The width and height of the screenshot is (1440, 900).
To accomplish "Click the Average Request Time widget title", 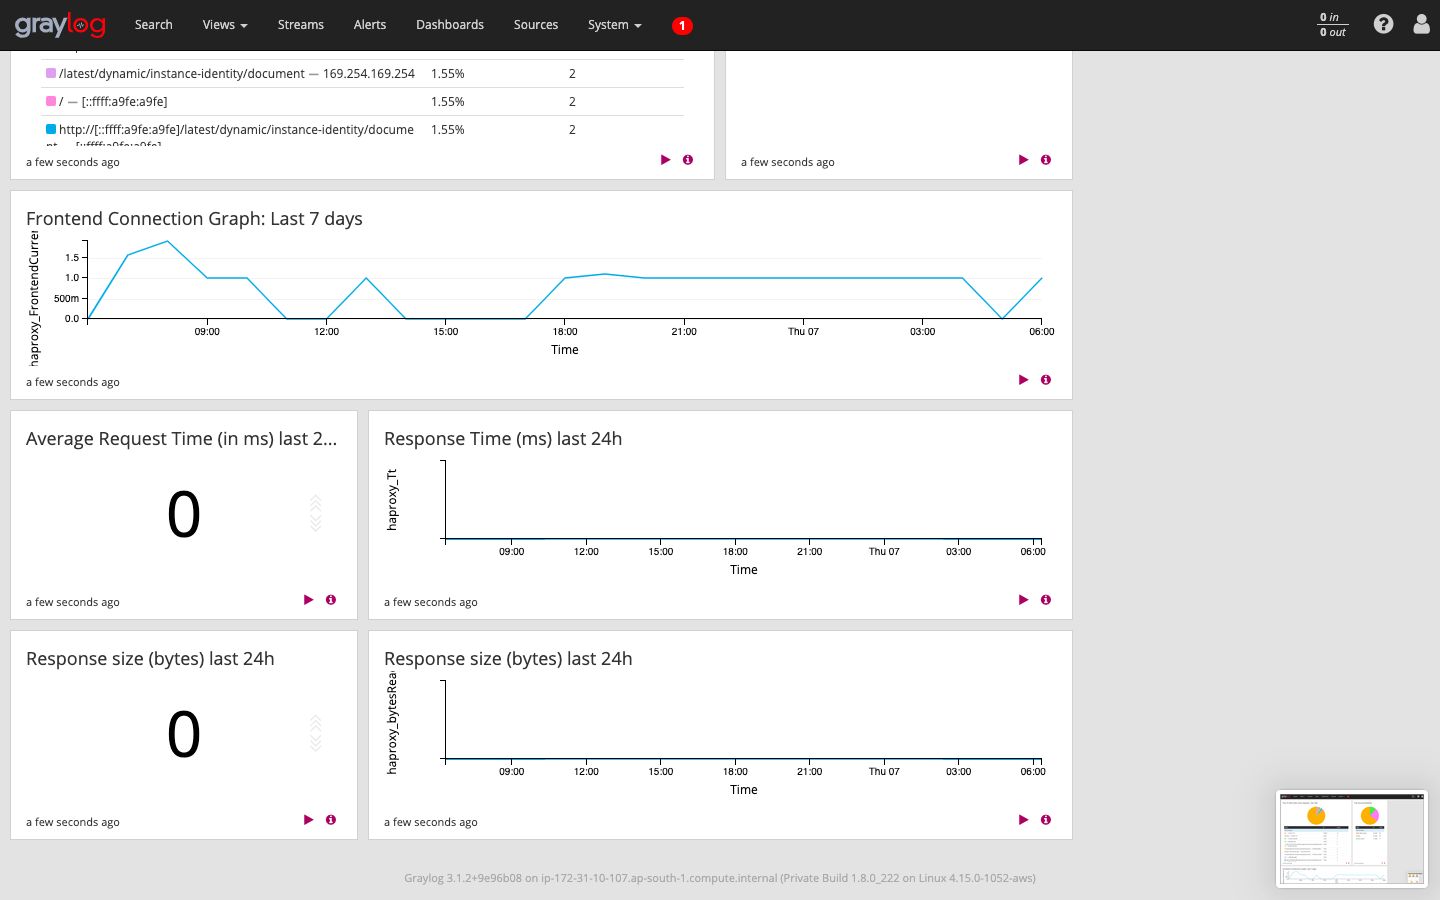I will (x=182, y=439).
